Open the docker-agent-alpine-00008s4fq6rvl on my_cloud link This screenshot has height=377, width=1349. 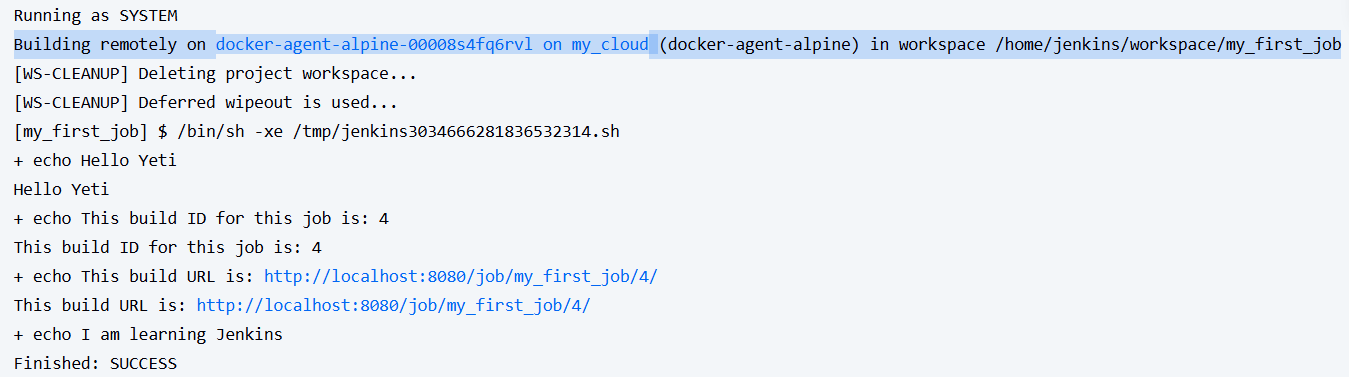coord(432,45)
